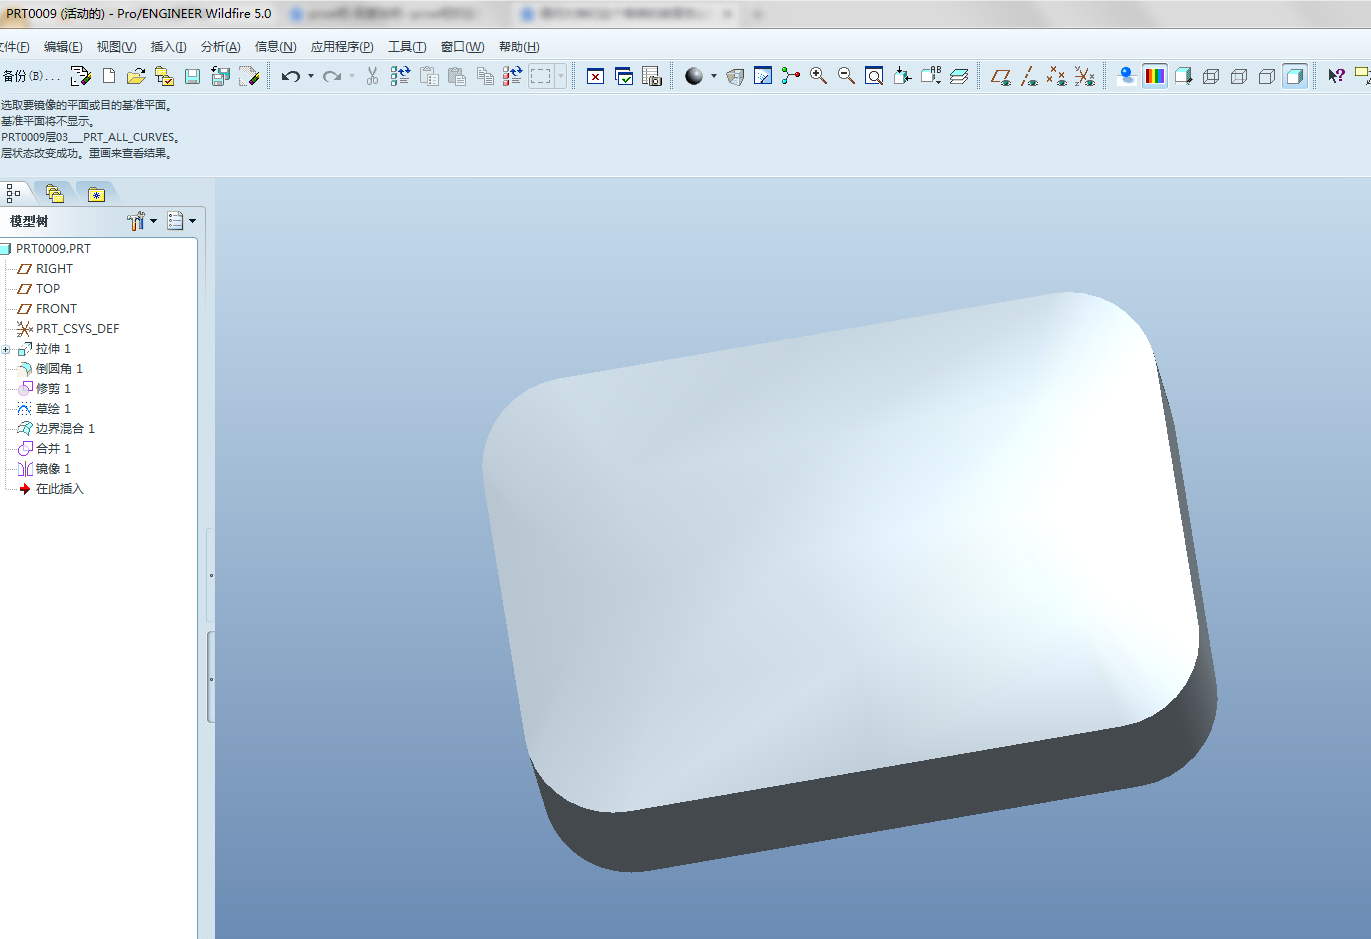Viewport: 1371px width, 939px height.
Task: Click the Refit view icon
Action: pyautogui.click(x=874, y=76)
